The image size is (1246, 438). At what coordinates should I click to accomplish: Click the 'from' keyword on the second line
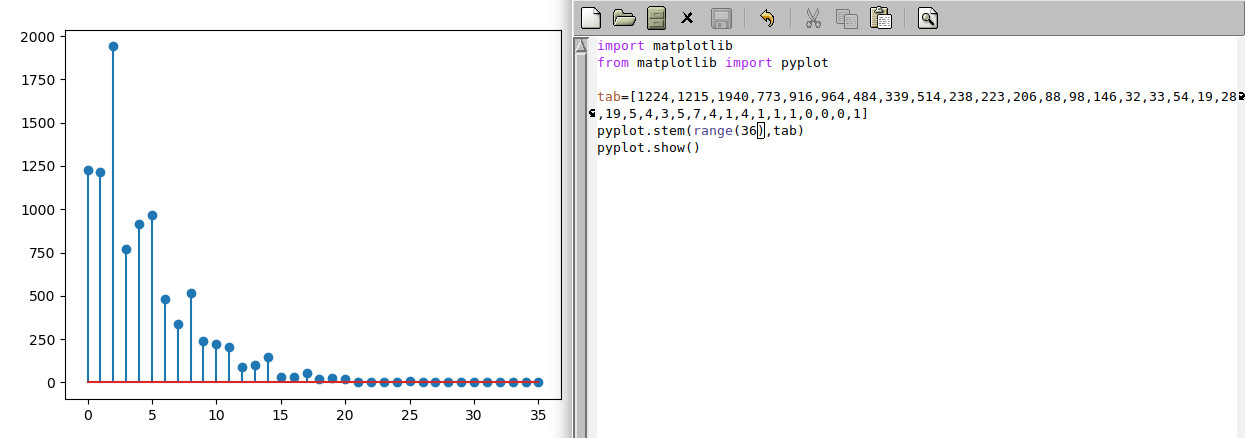pyautogui.click(x=613, y=63)
